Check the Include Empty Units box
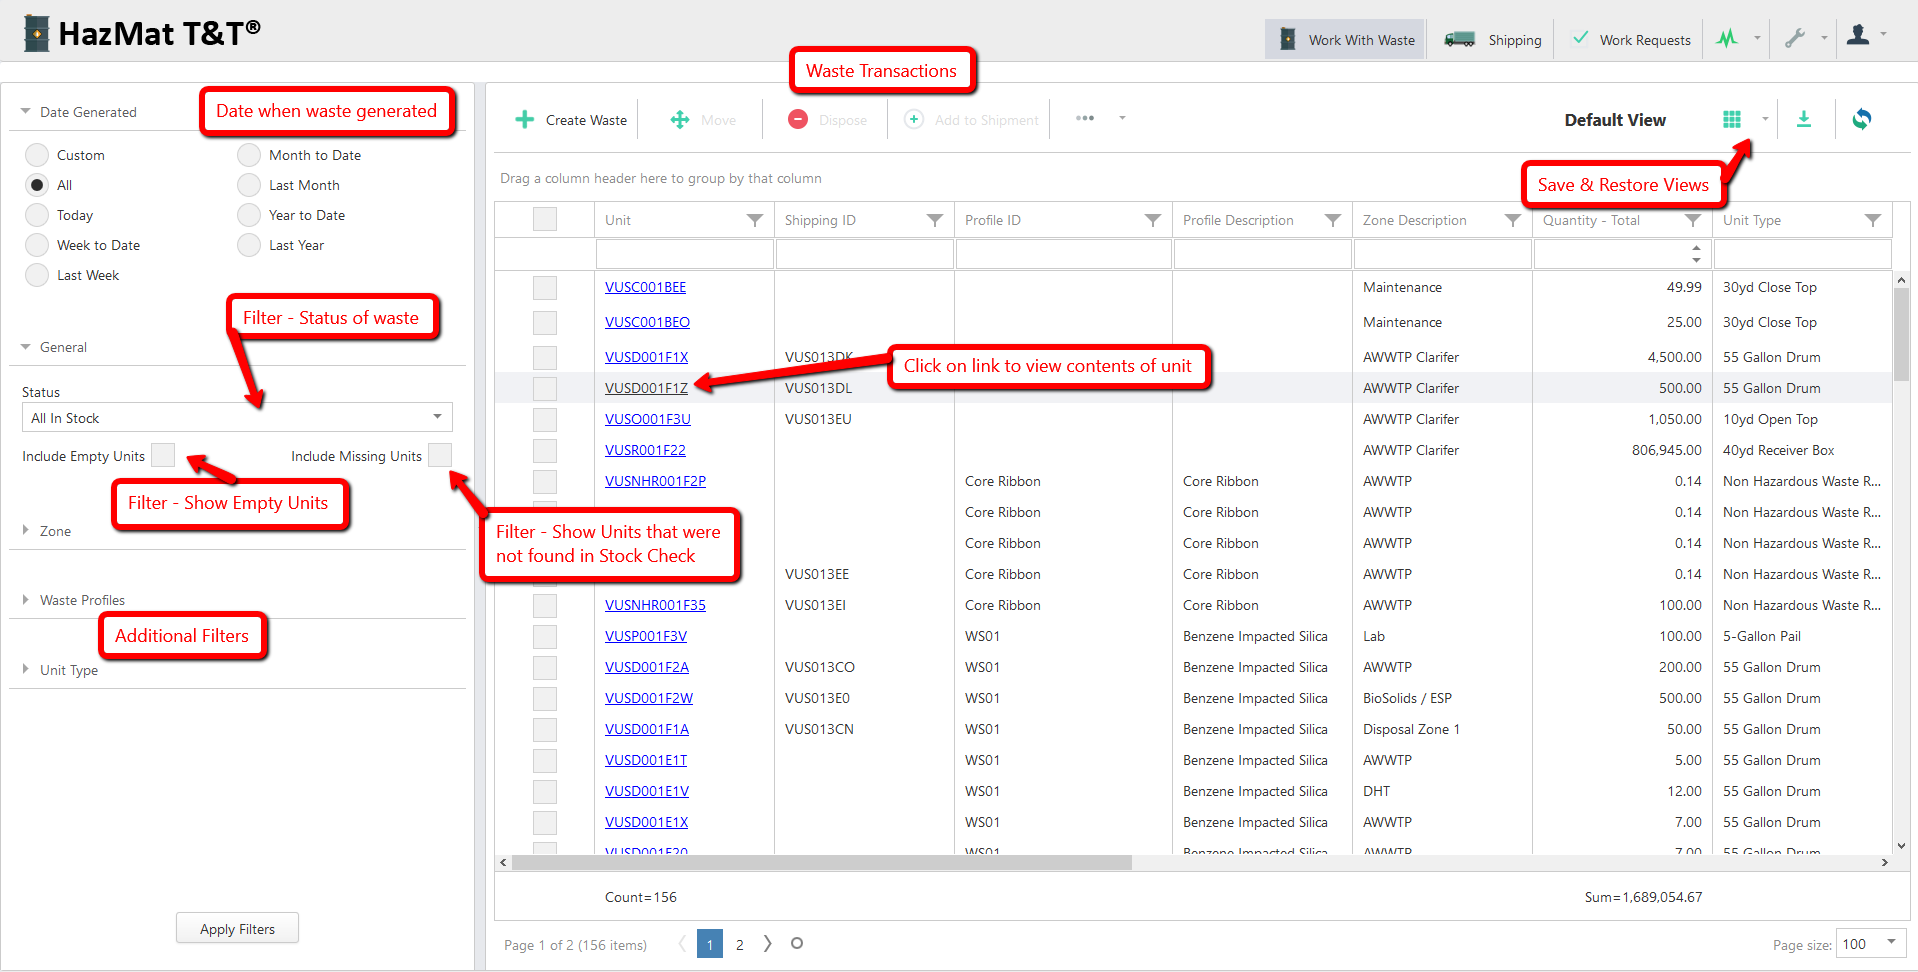Viewport: 1918px width, 972px height. click(163, 455)
